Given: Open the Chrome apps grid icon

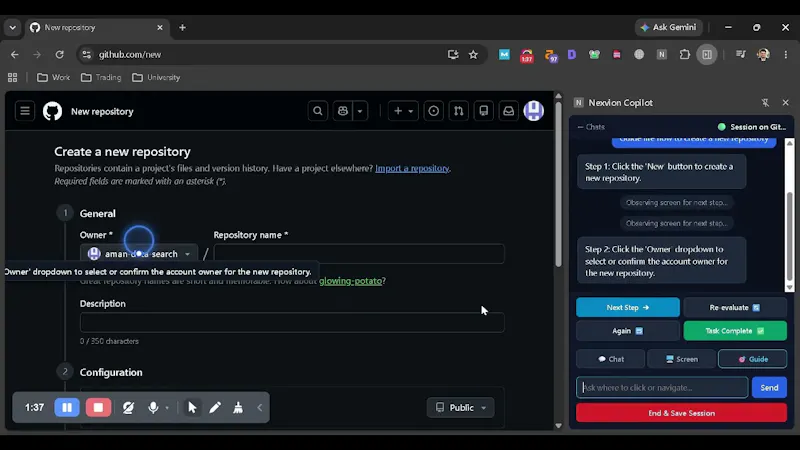Looking at the screenshot, I should (x=12, y=78).
